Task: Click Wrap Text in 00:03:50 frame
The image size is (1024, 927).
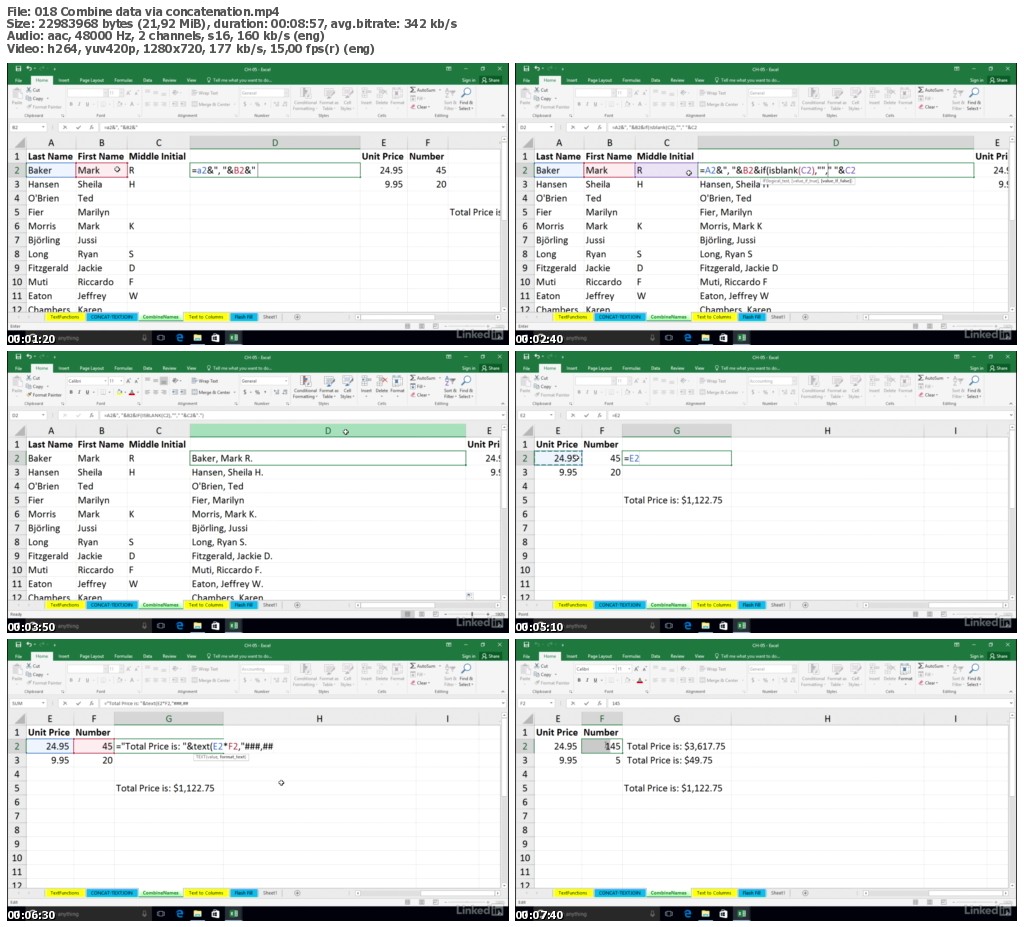Action: pos(204,381)
